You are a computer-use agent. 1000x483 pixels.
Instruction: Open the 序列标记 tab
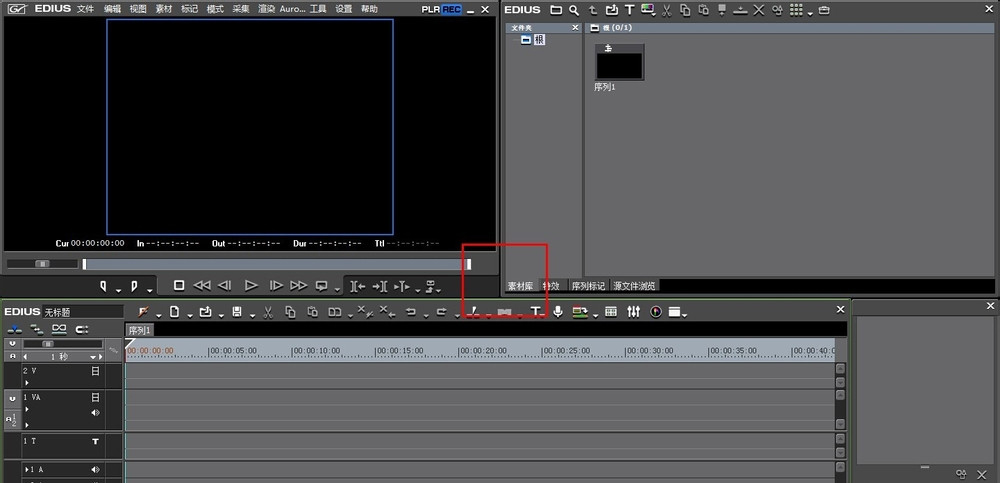588,286
